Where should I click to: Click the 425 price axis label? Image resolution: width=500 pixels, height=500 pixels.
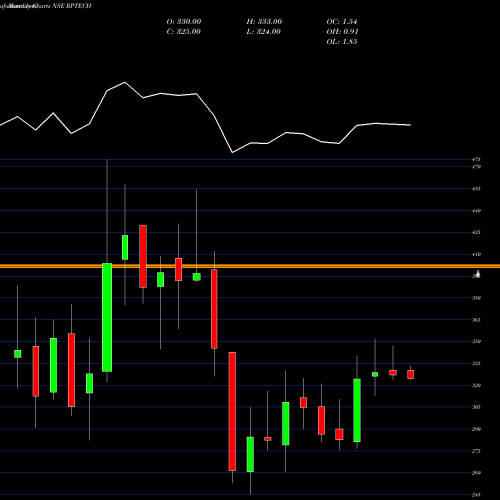pos(476,232)
